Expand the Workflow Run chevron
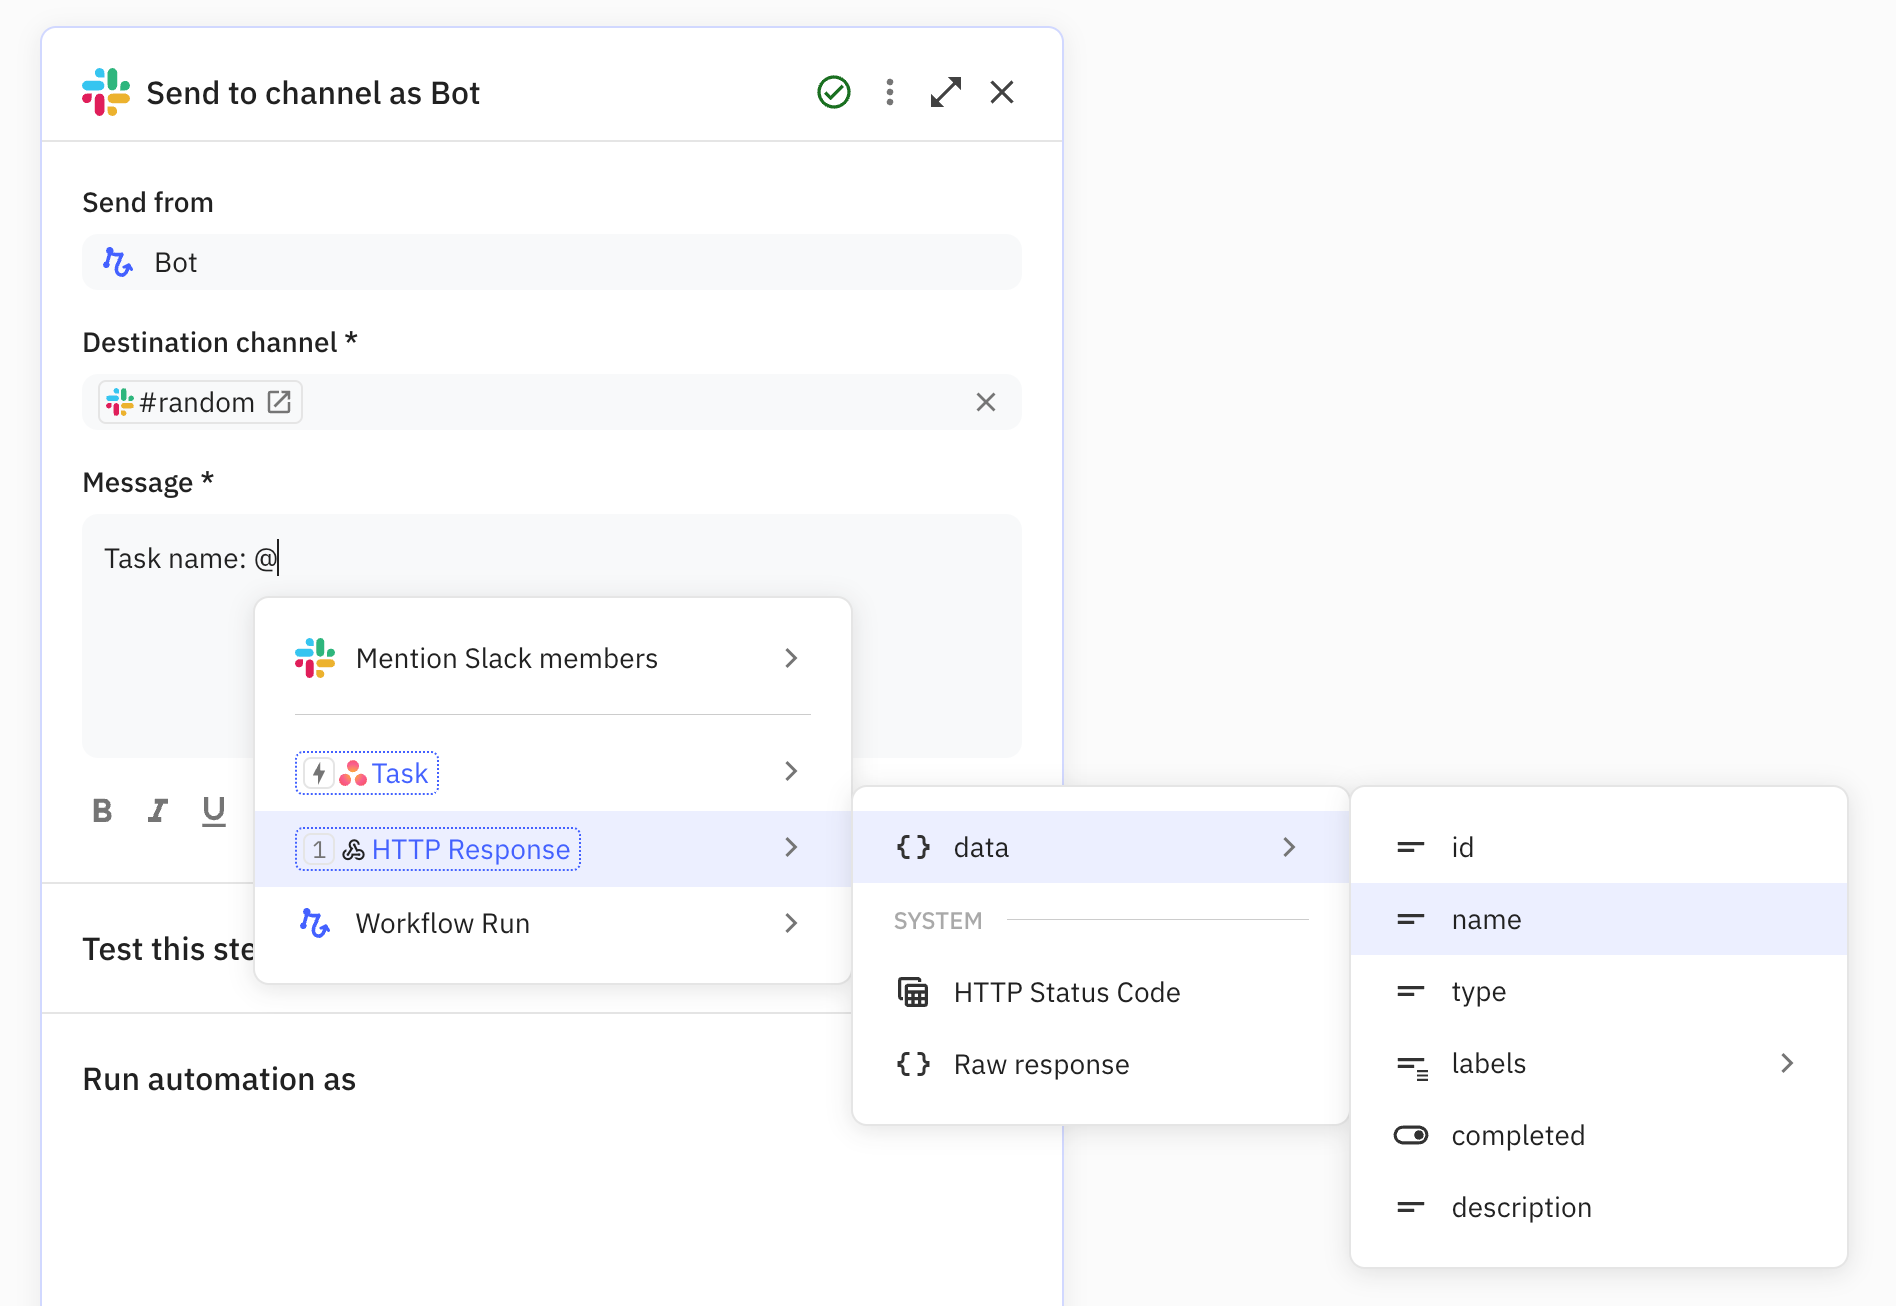This screenshot has width=1896, height=1306. (x=791, y=923)
